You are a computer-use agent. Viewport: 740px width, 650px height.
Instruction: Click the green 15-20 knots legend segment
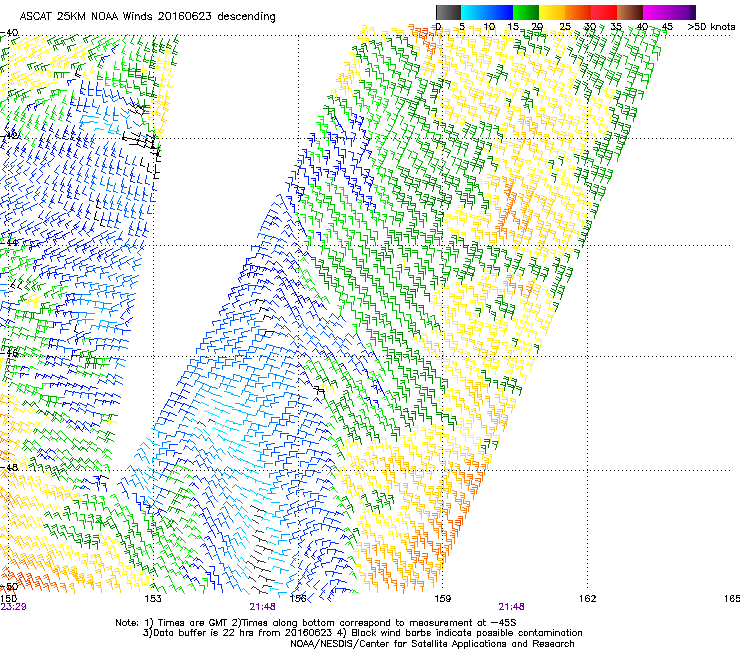pyautogui.click(x=526, y=12)
